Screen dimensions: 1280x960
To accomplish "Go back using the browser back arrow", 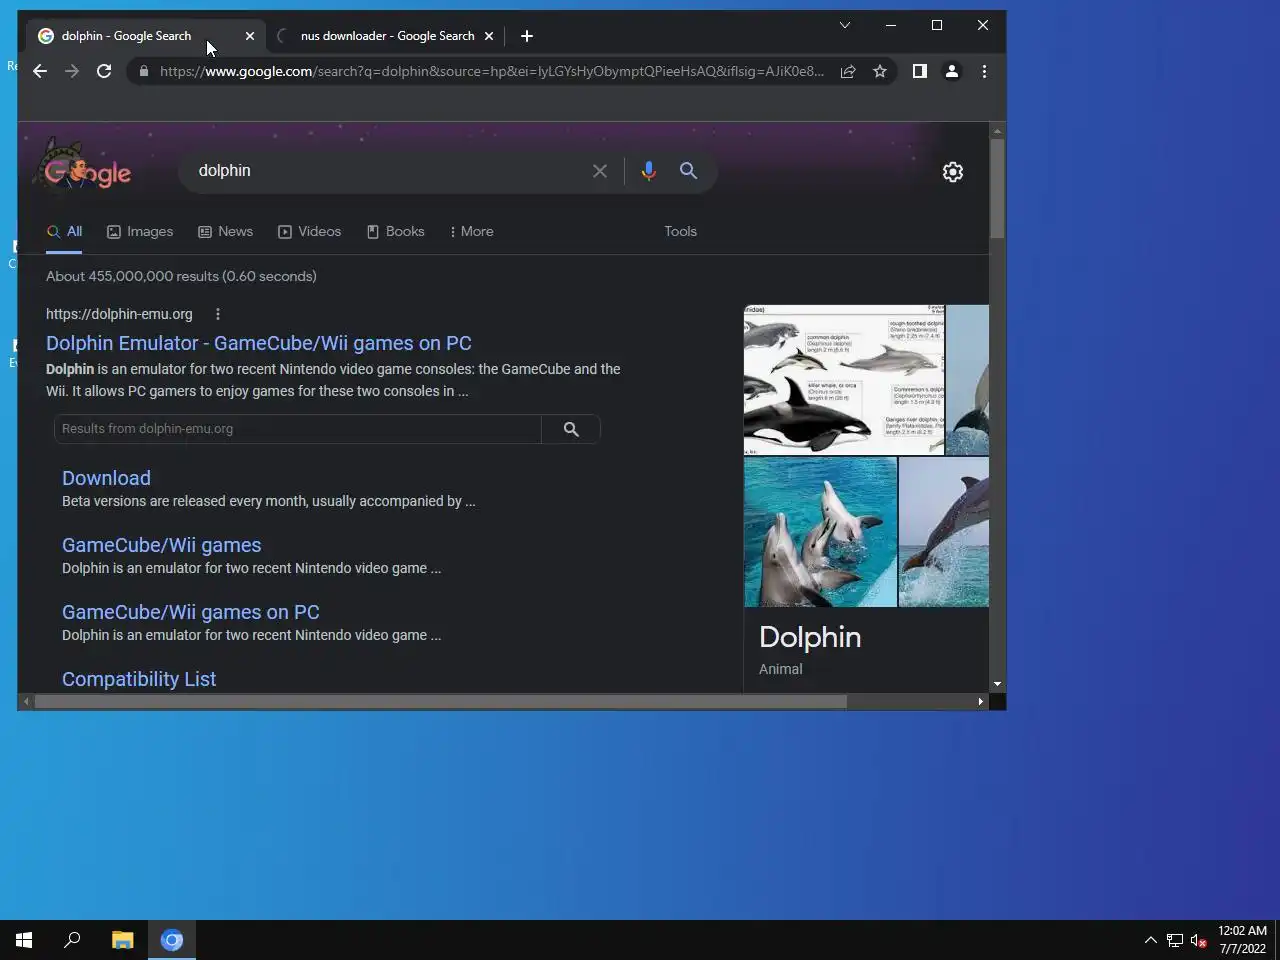I will tap(40, 71).
